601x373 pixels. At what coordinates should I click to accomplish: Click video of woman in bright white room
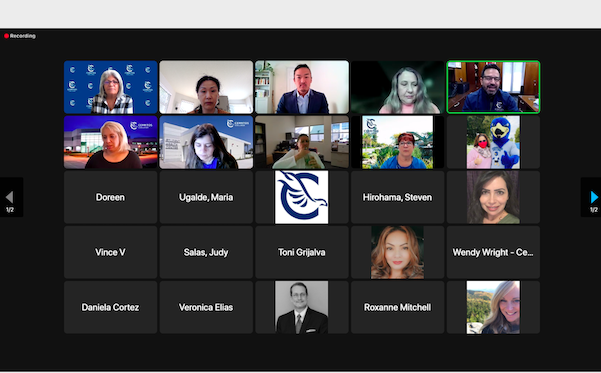tap(206, 87)
